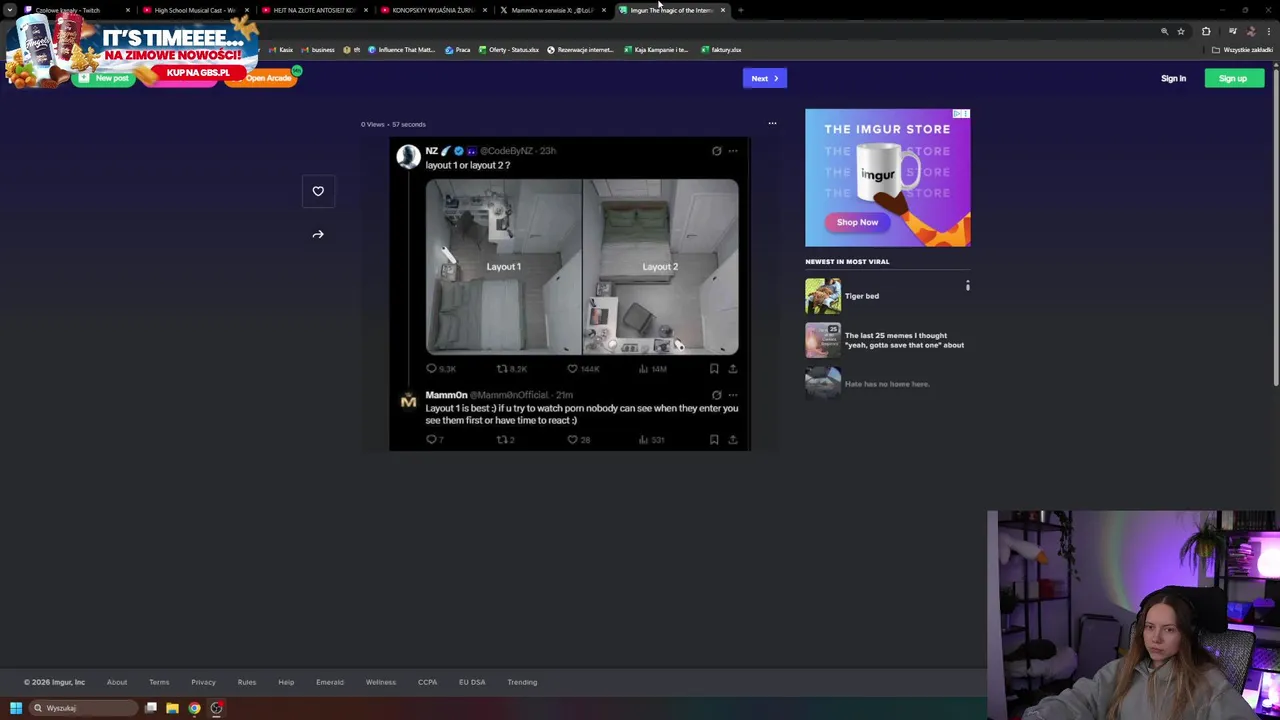Open the Emerald footer link
Image resolution: width=1280 pixels, height=720 pixels.
[x=330, y=682]
